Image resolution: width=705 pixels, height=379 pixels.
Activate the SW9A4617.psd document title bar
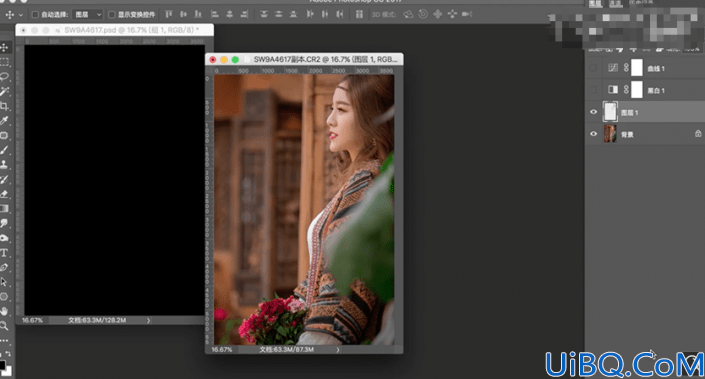pyautogui.click(x=114, y=30)
